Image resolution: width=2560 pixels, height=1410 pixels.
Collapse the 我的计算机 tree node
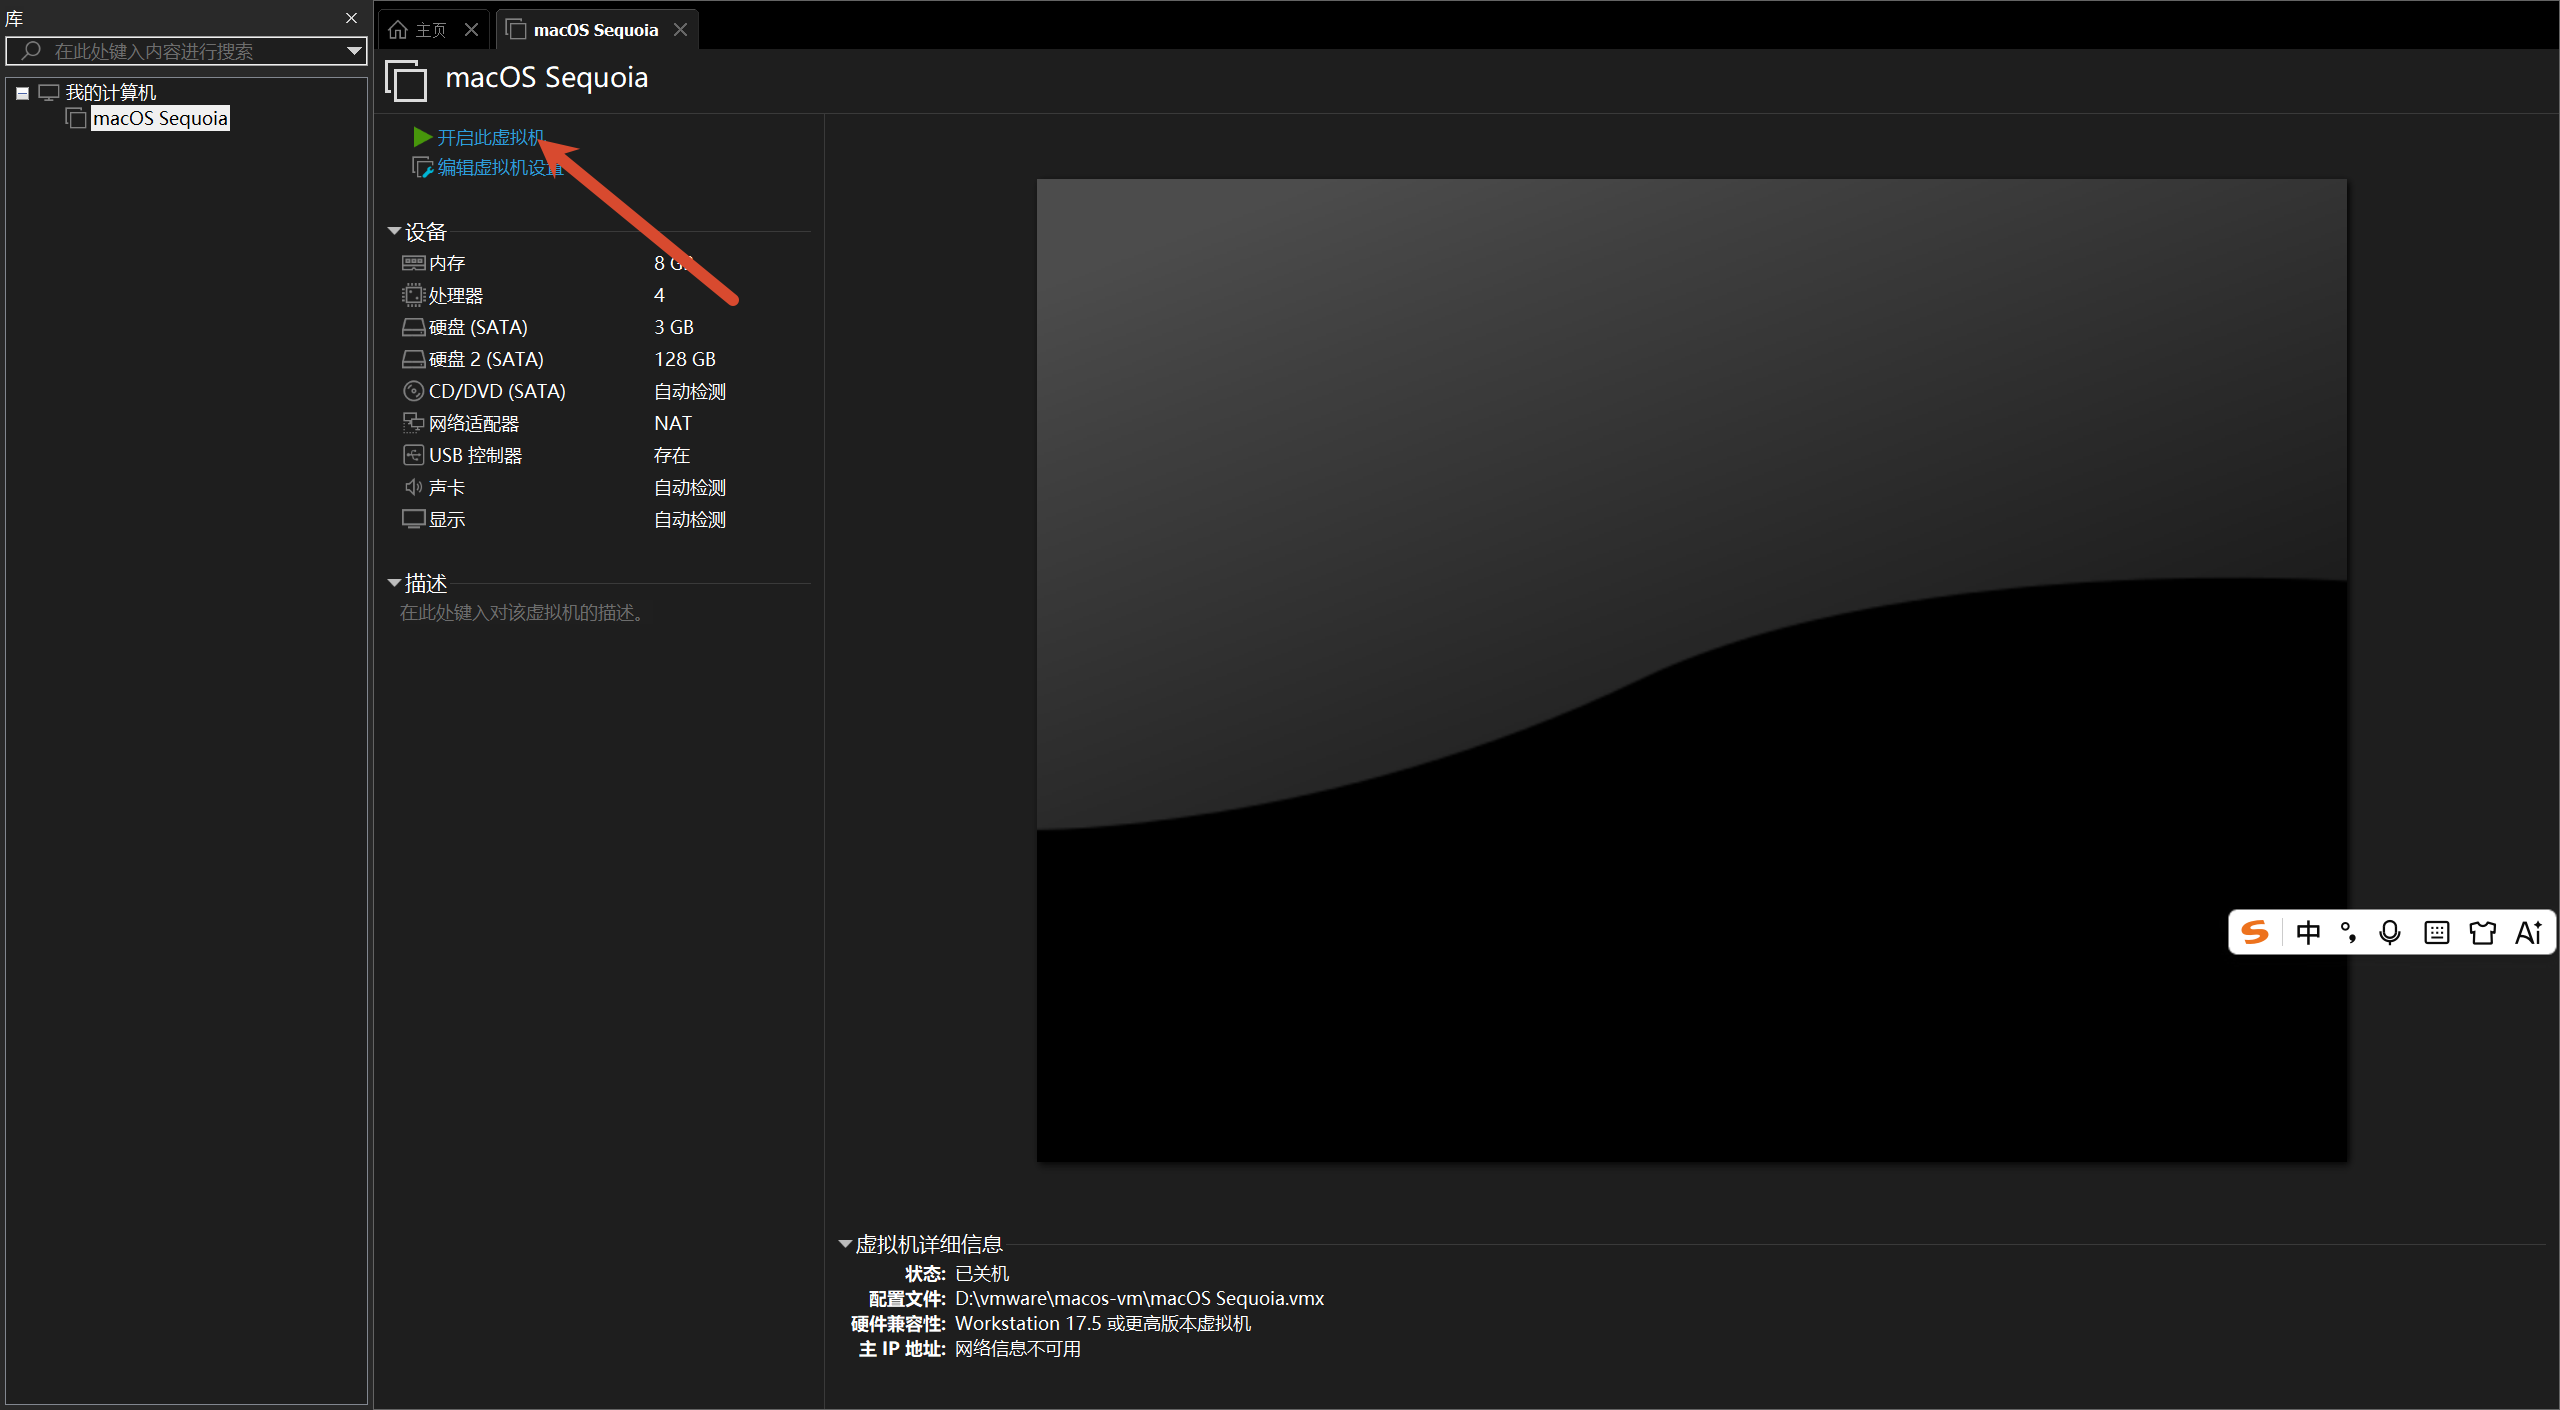(x=22, y=93)
